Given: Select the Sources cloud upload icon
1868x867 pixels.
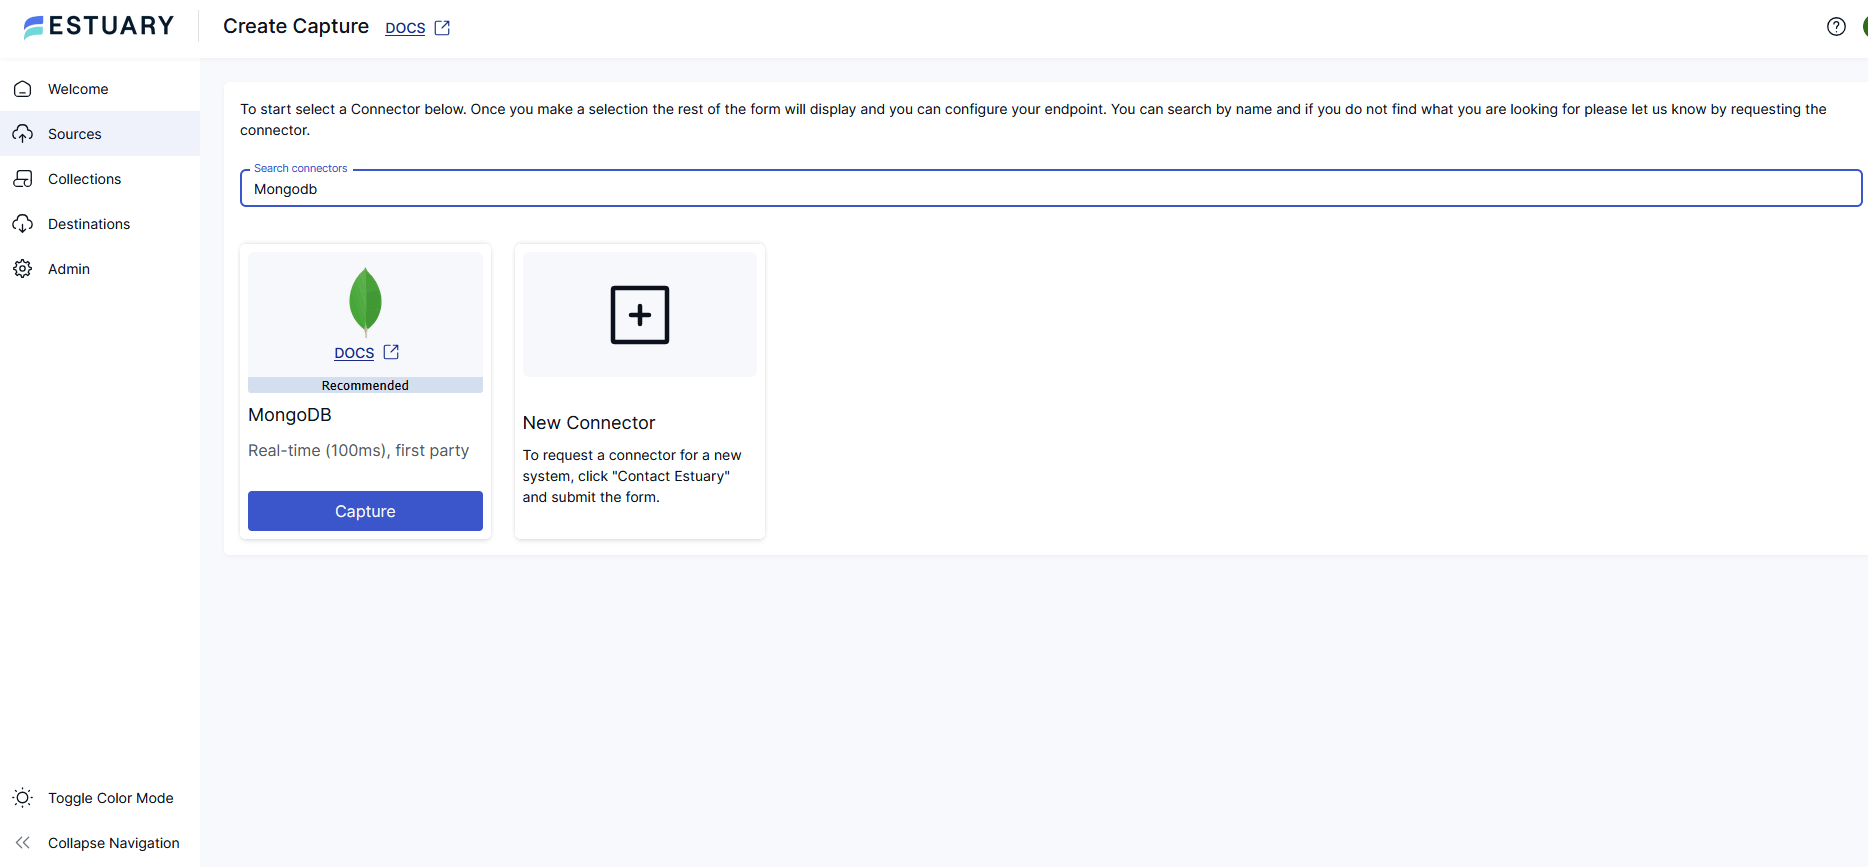Looking at the screenshot, I should click(x=23, y=134).
